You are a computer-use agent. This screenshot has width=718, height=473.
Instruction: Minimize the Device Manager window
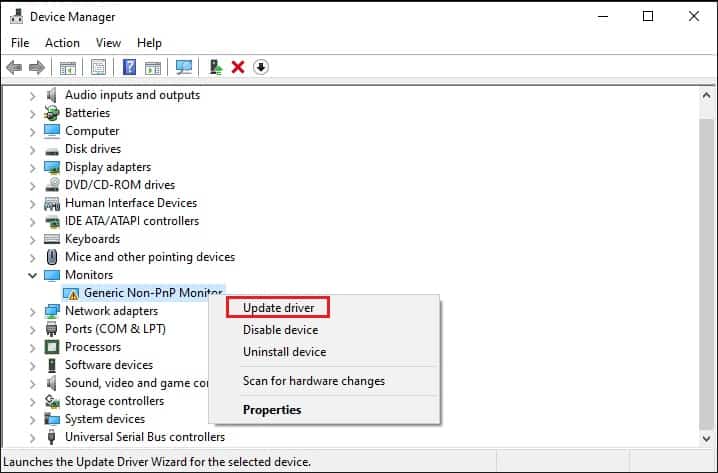(603, 17)
